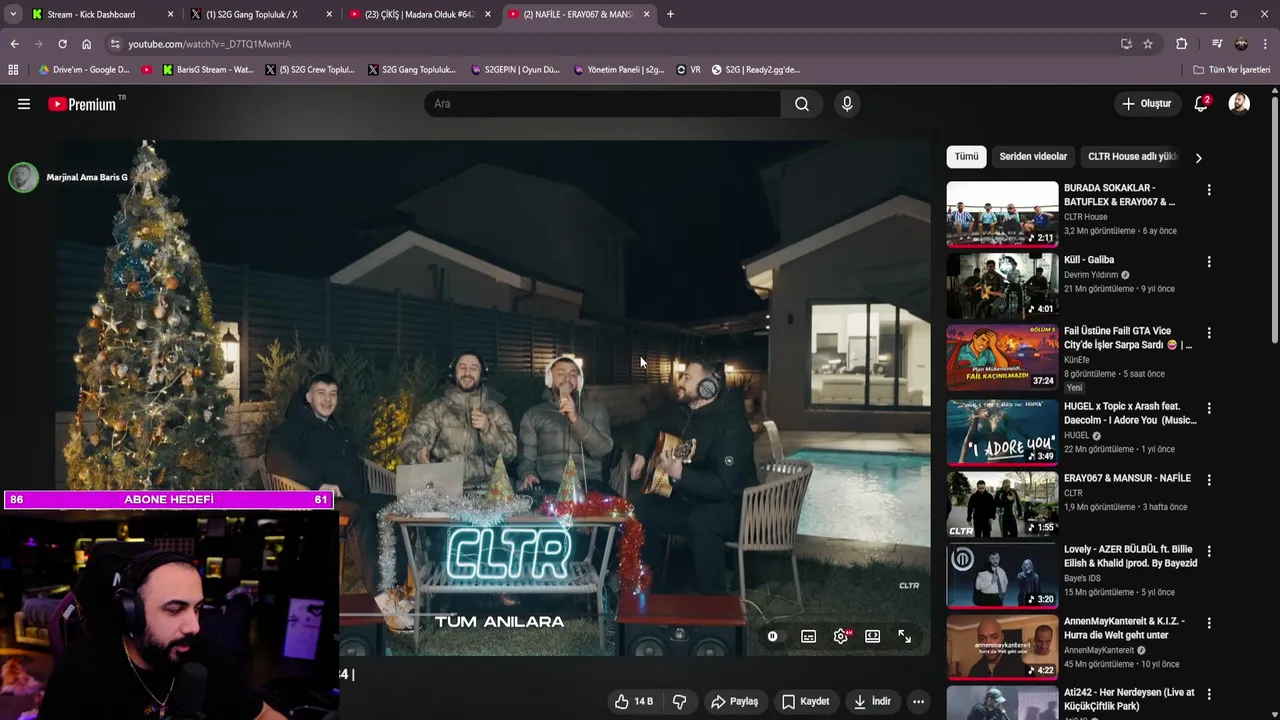The width and height of the screenshot is (1280, 720).
Task: Open options for Fail Üstüne Fail video
Action: pos(1209,333)
